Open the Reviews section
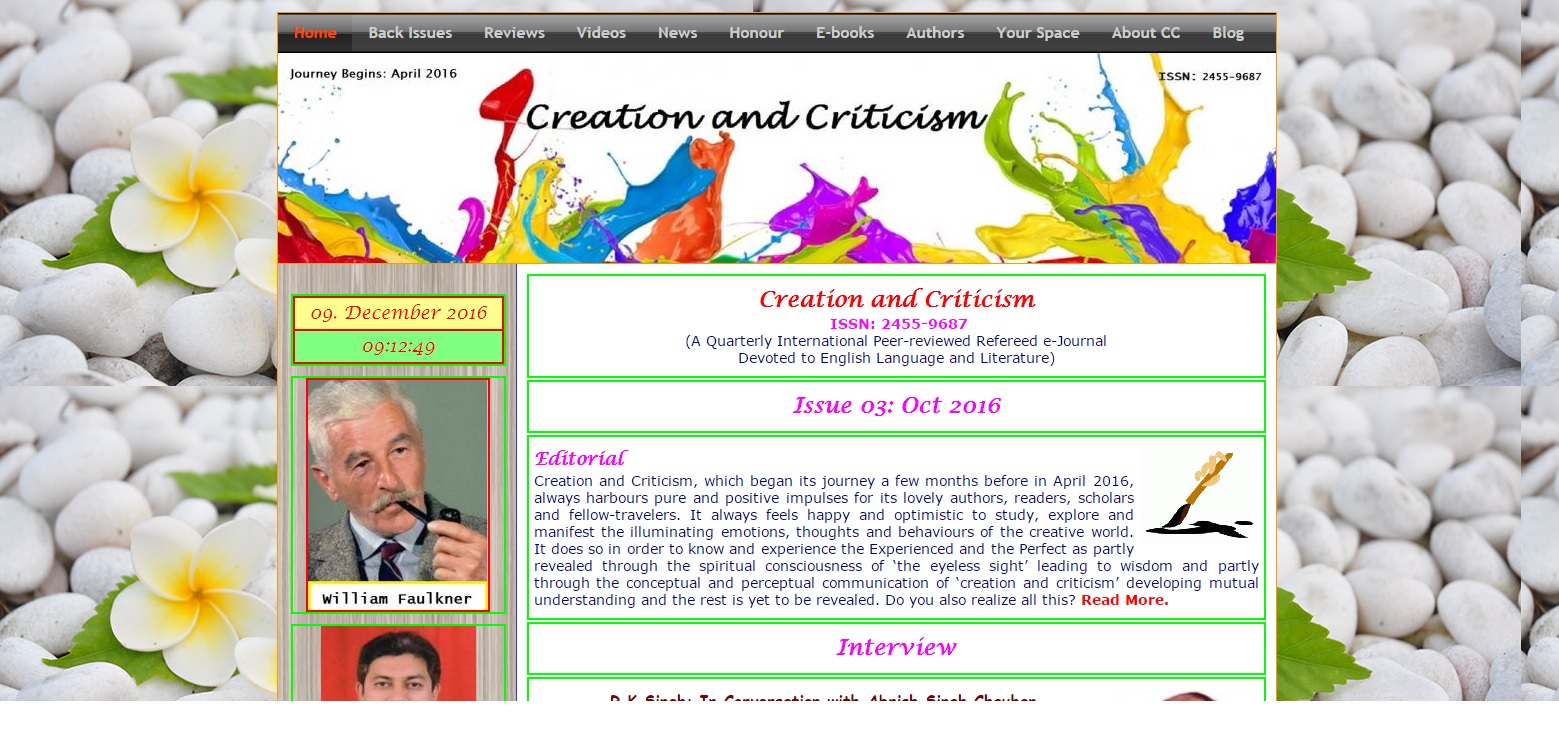The width and height of the screenshot is (1559, 736). (x=514, y=33)
